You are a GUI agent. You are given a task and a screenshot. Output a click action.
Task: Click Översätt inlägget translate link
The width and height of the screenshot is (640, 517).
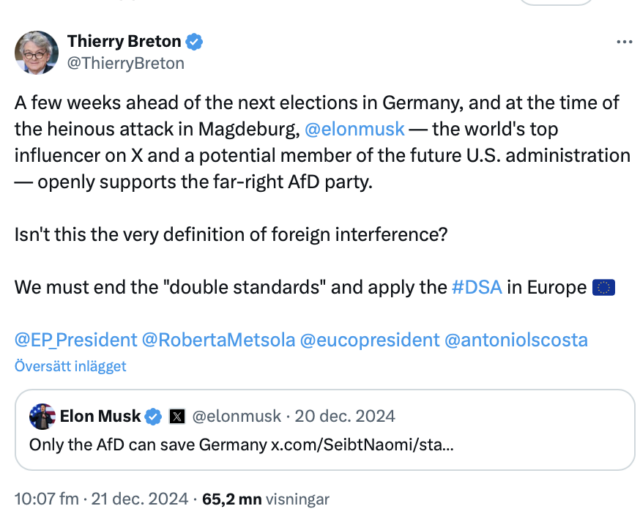tap(70, 366)
